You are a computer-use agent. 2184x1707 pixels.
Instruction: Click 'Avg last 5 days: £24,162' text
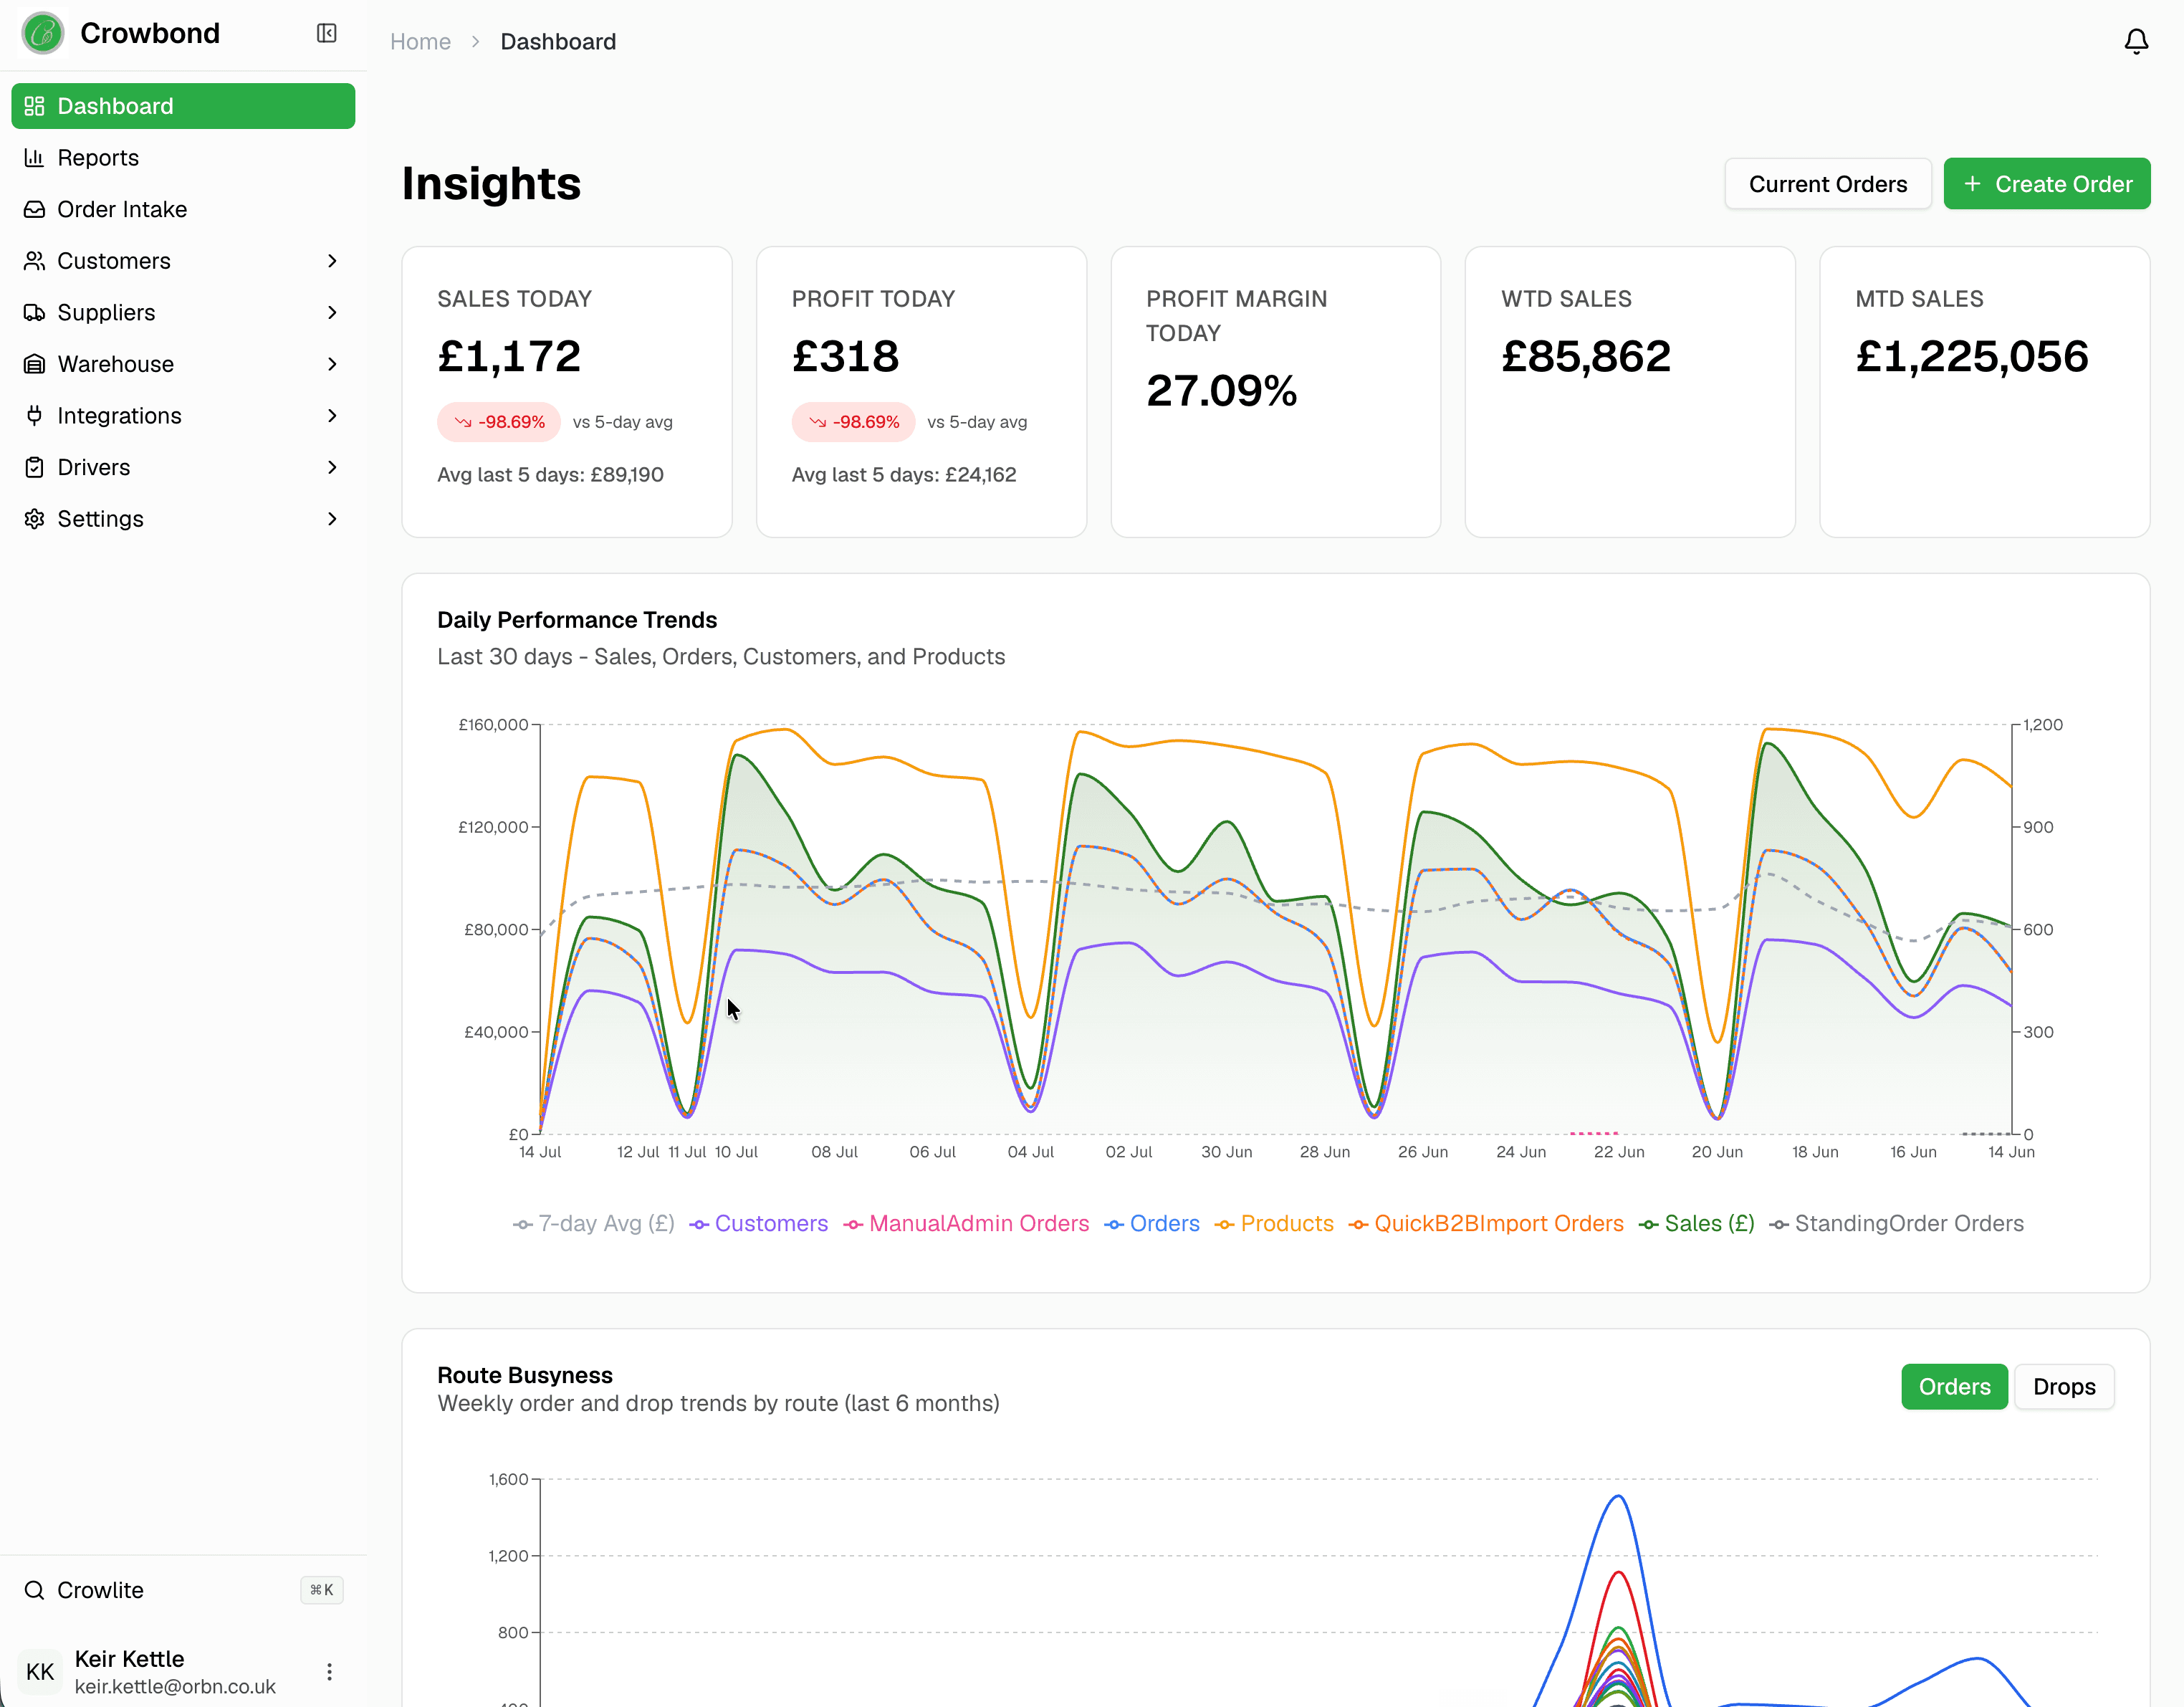coord(904,474)
